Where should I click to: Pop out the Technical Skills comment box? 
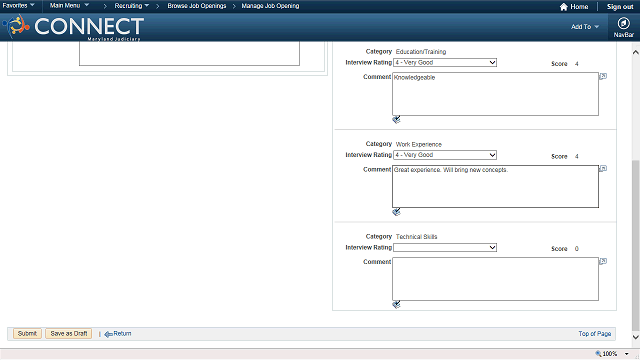(603, 261)
